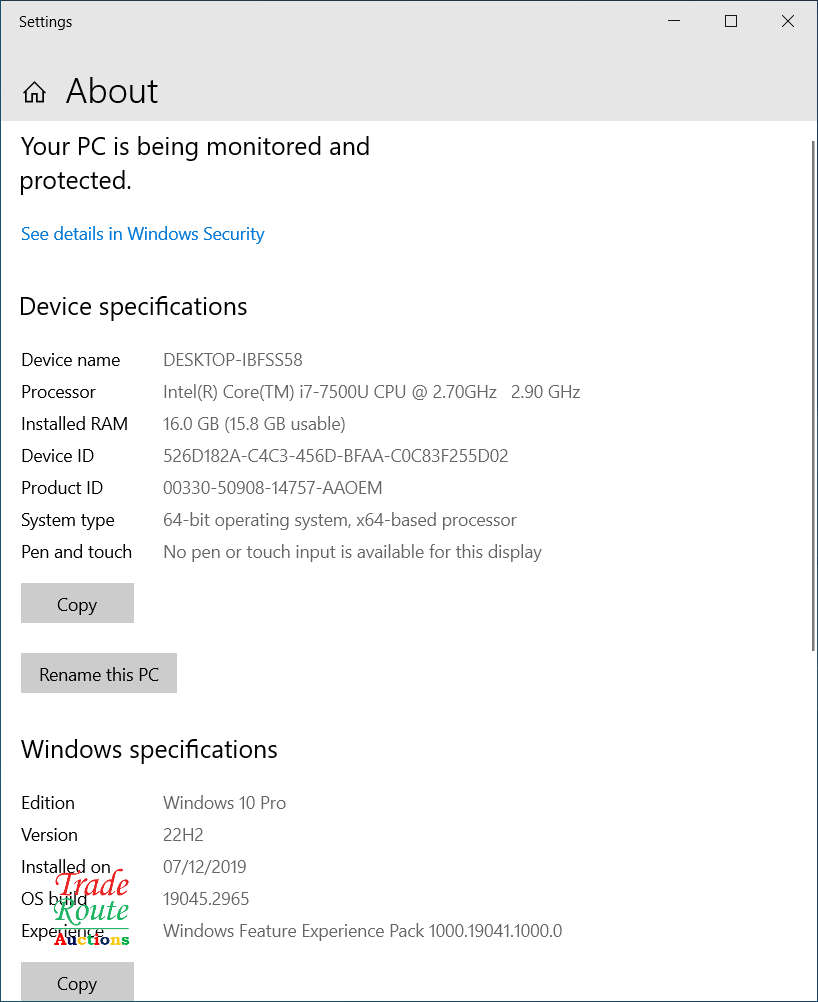The width and height of the screenshot is (818, 1002).
Task: Click the Settings title in the title bar
Action: click(45, 21)
